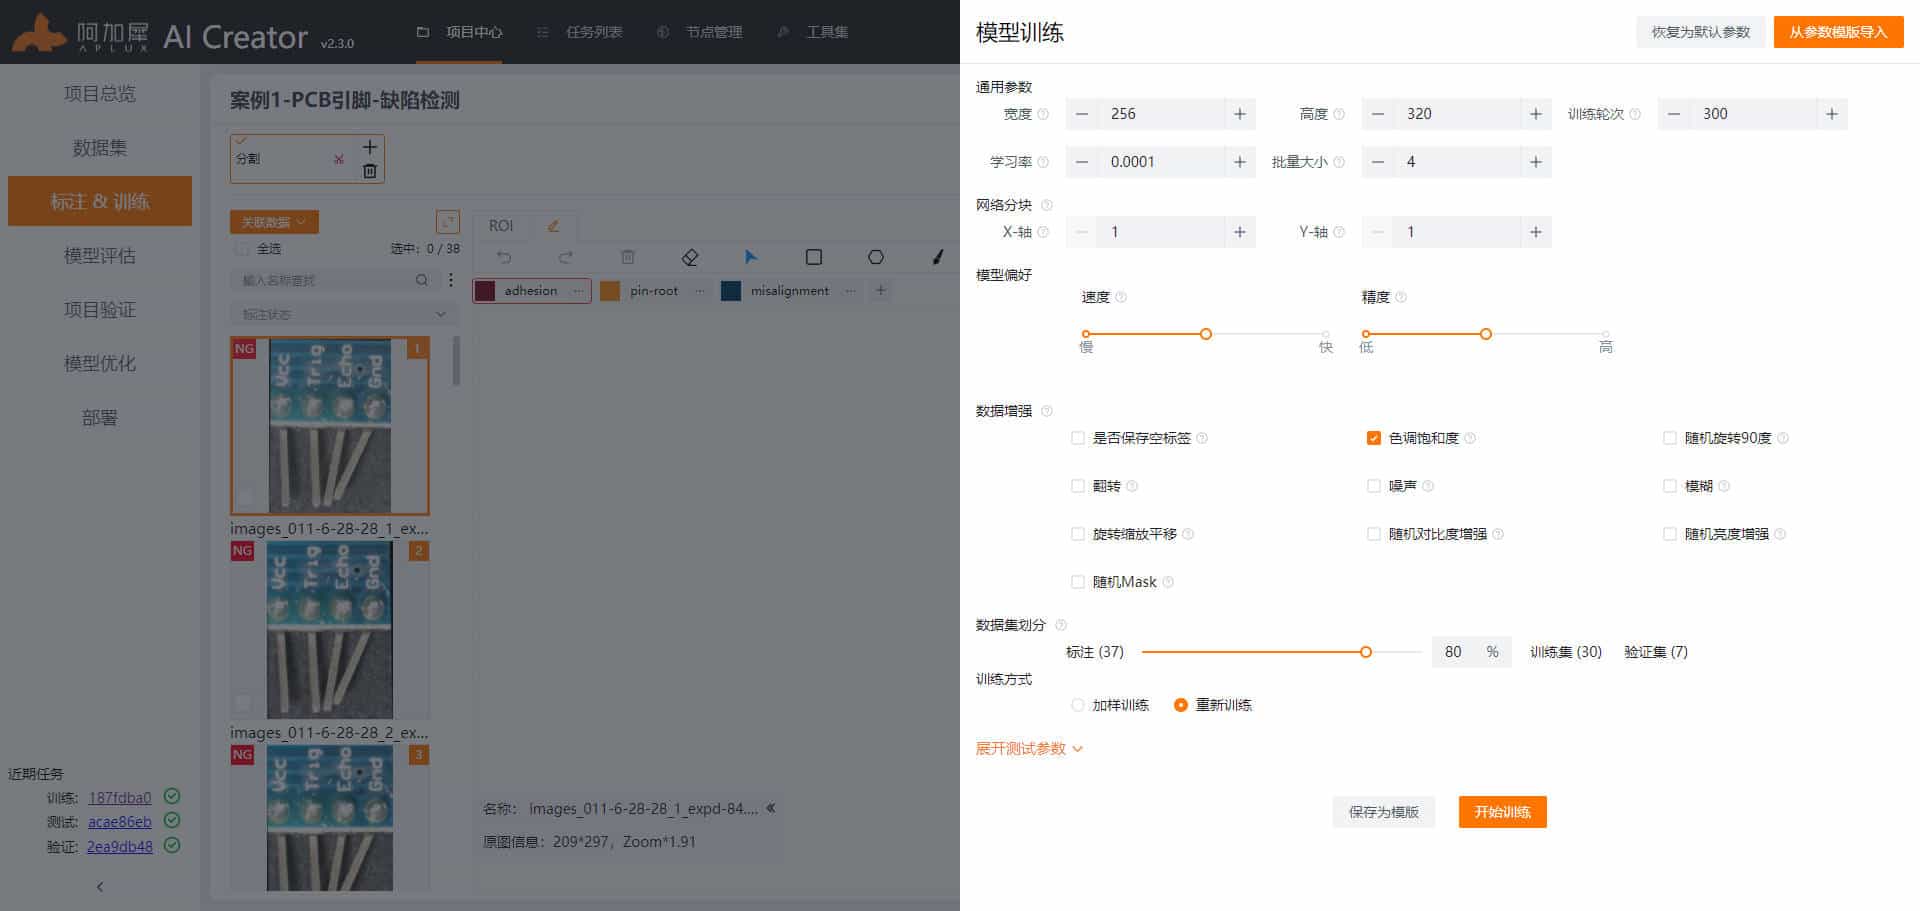Enable 噪声 noise checkbox
1920x911 pixels.
[1374, 486]
